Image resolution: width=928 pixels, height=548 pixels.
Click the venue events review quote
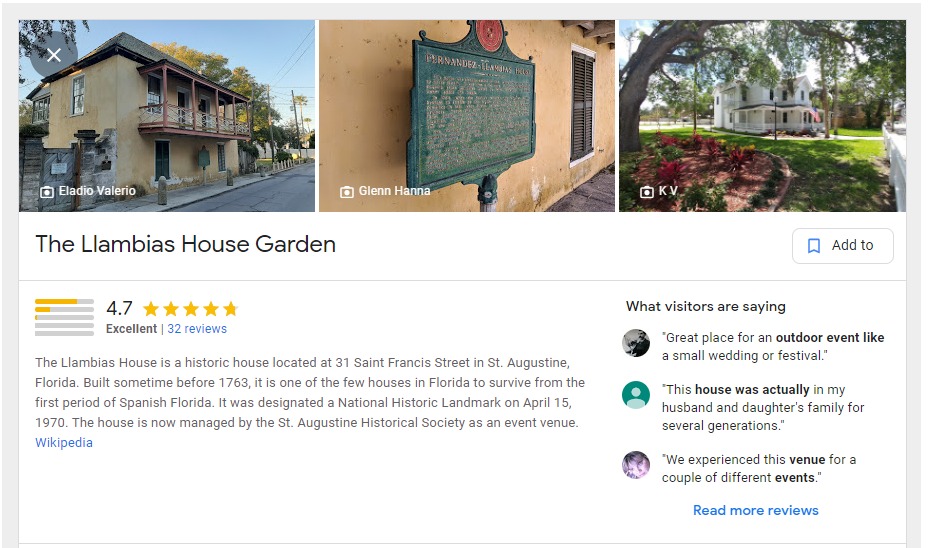click(x=759, y=468)
